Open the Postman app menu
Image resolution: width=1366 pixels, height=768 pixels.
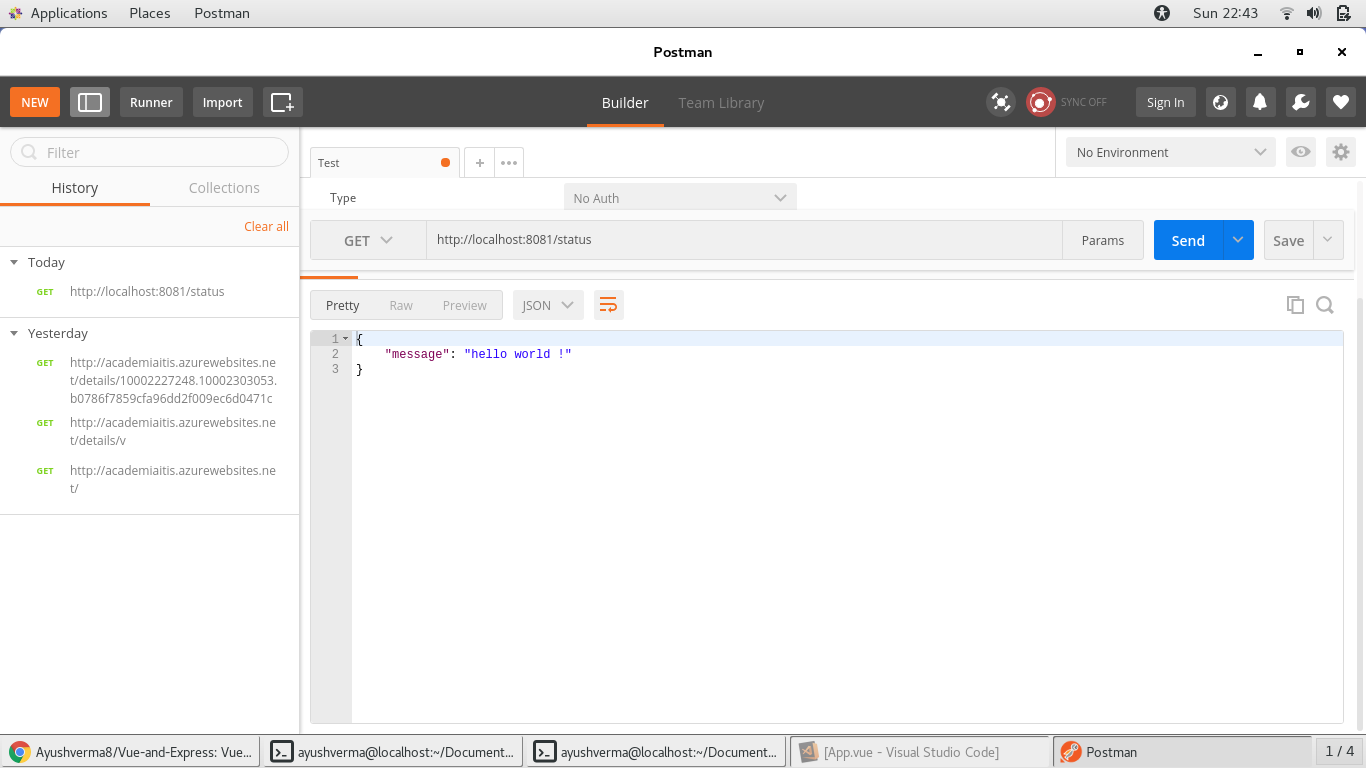[222, 13]
